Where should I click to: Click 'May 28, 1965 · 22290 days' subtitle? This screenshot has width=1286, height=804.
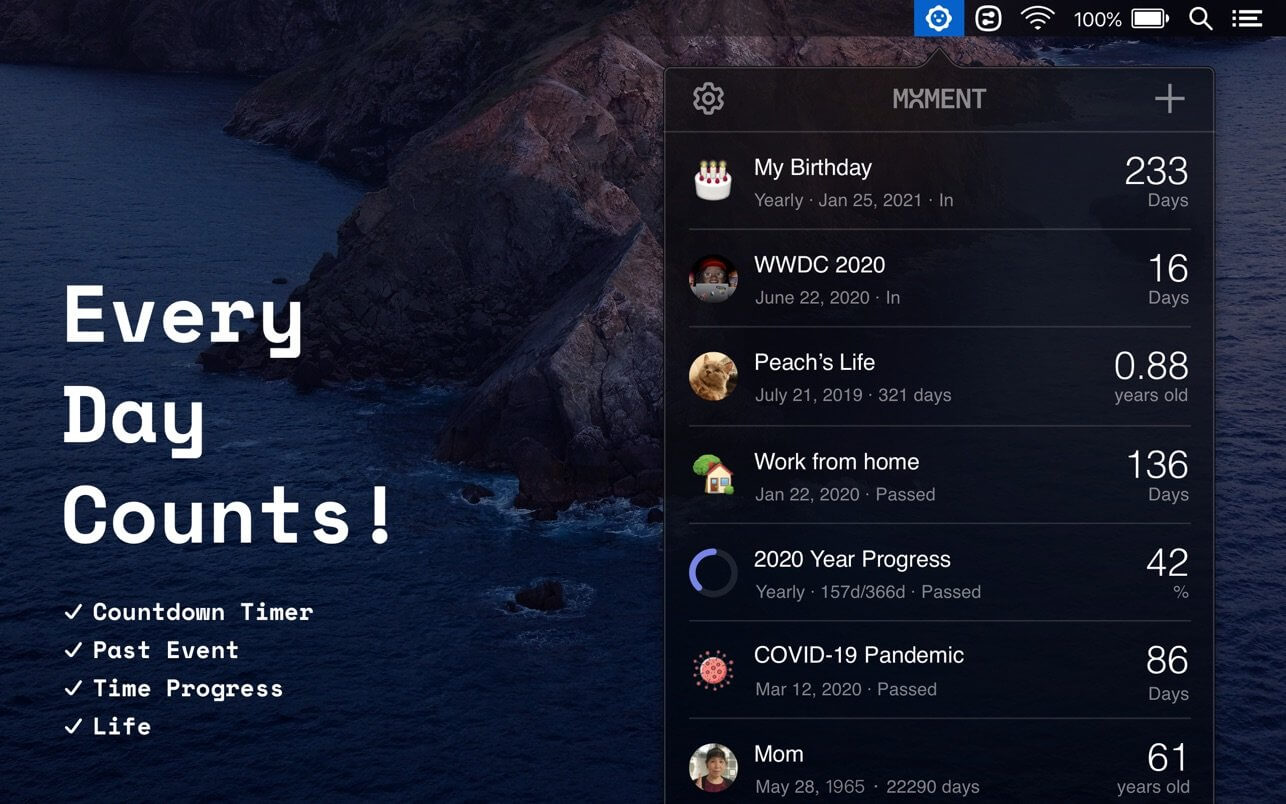(867, 787)
